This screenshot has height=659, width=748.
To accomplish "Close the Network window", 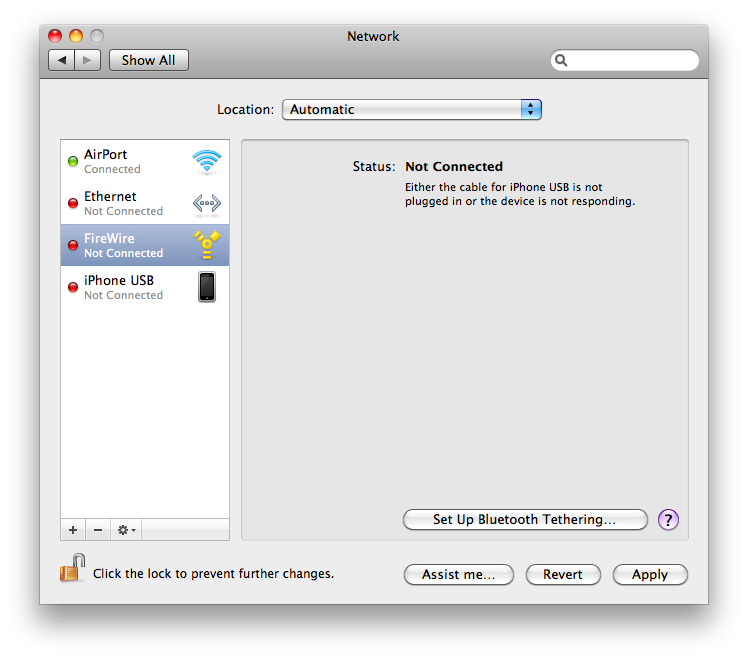I will (x=55, y=36).
